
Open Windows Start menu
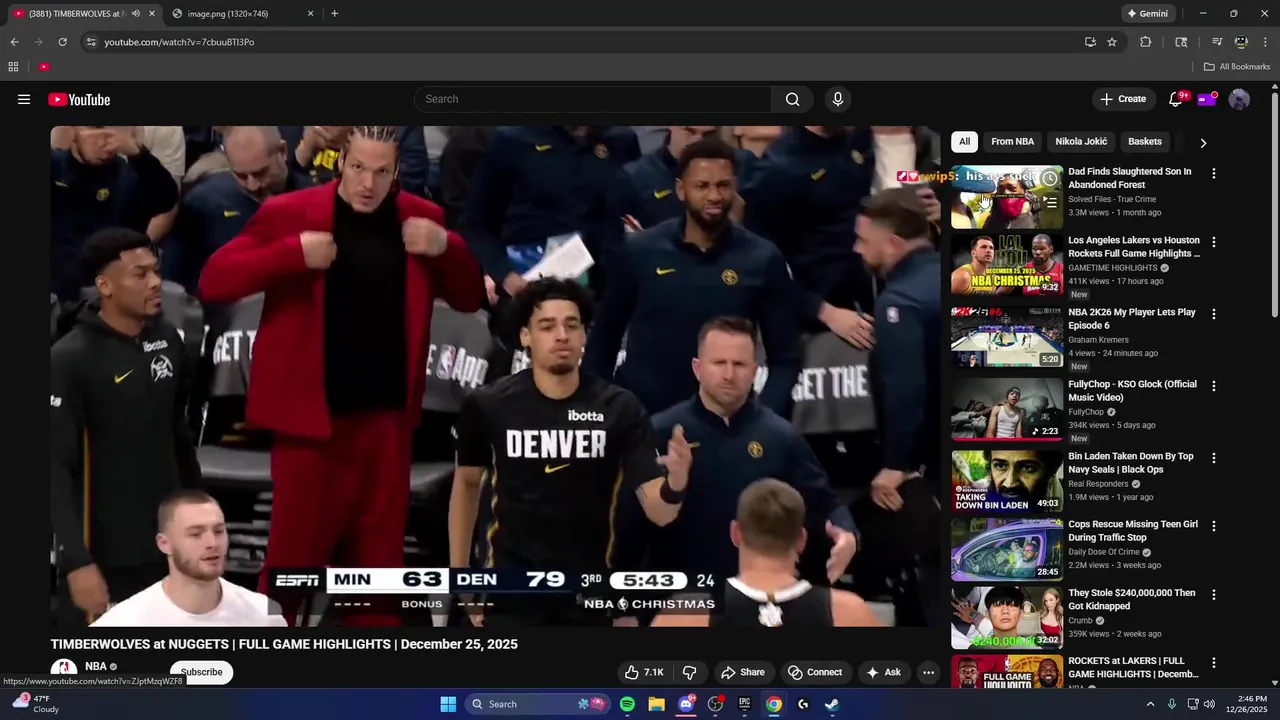(448, 704)
